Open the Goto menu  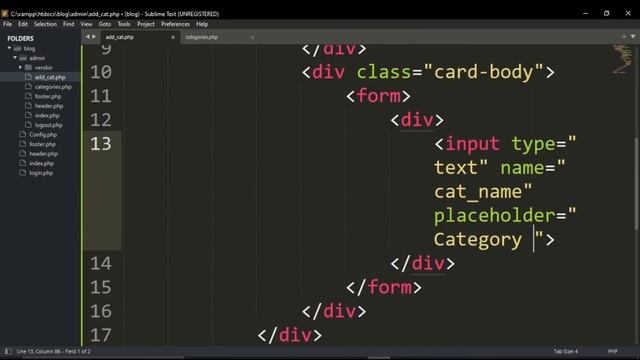105,24
